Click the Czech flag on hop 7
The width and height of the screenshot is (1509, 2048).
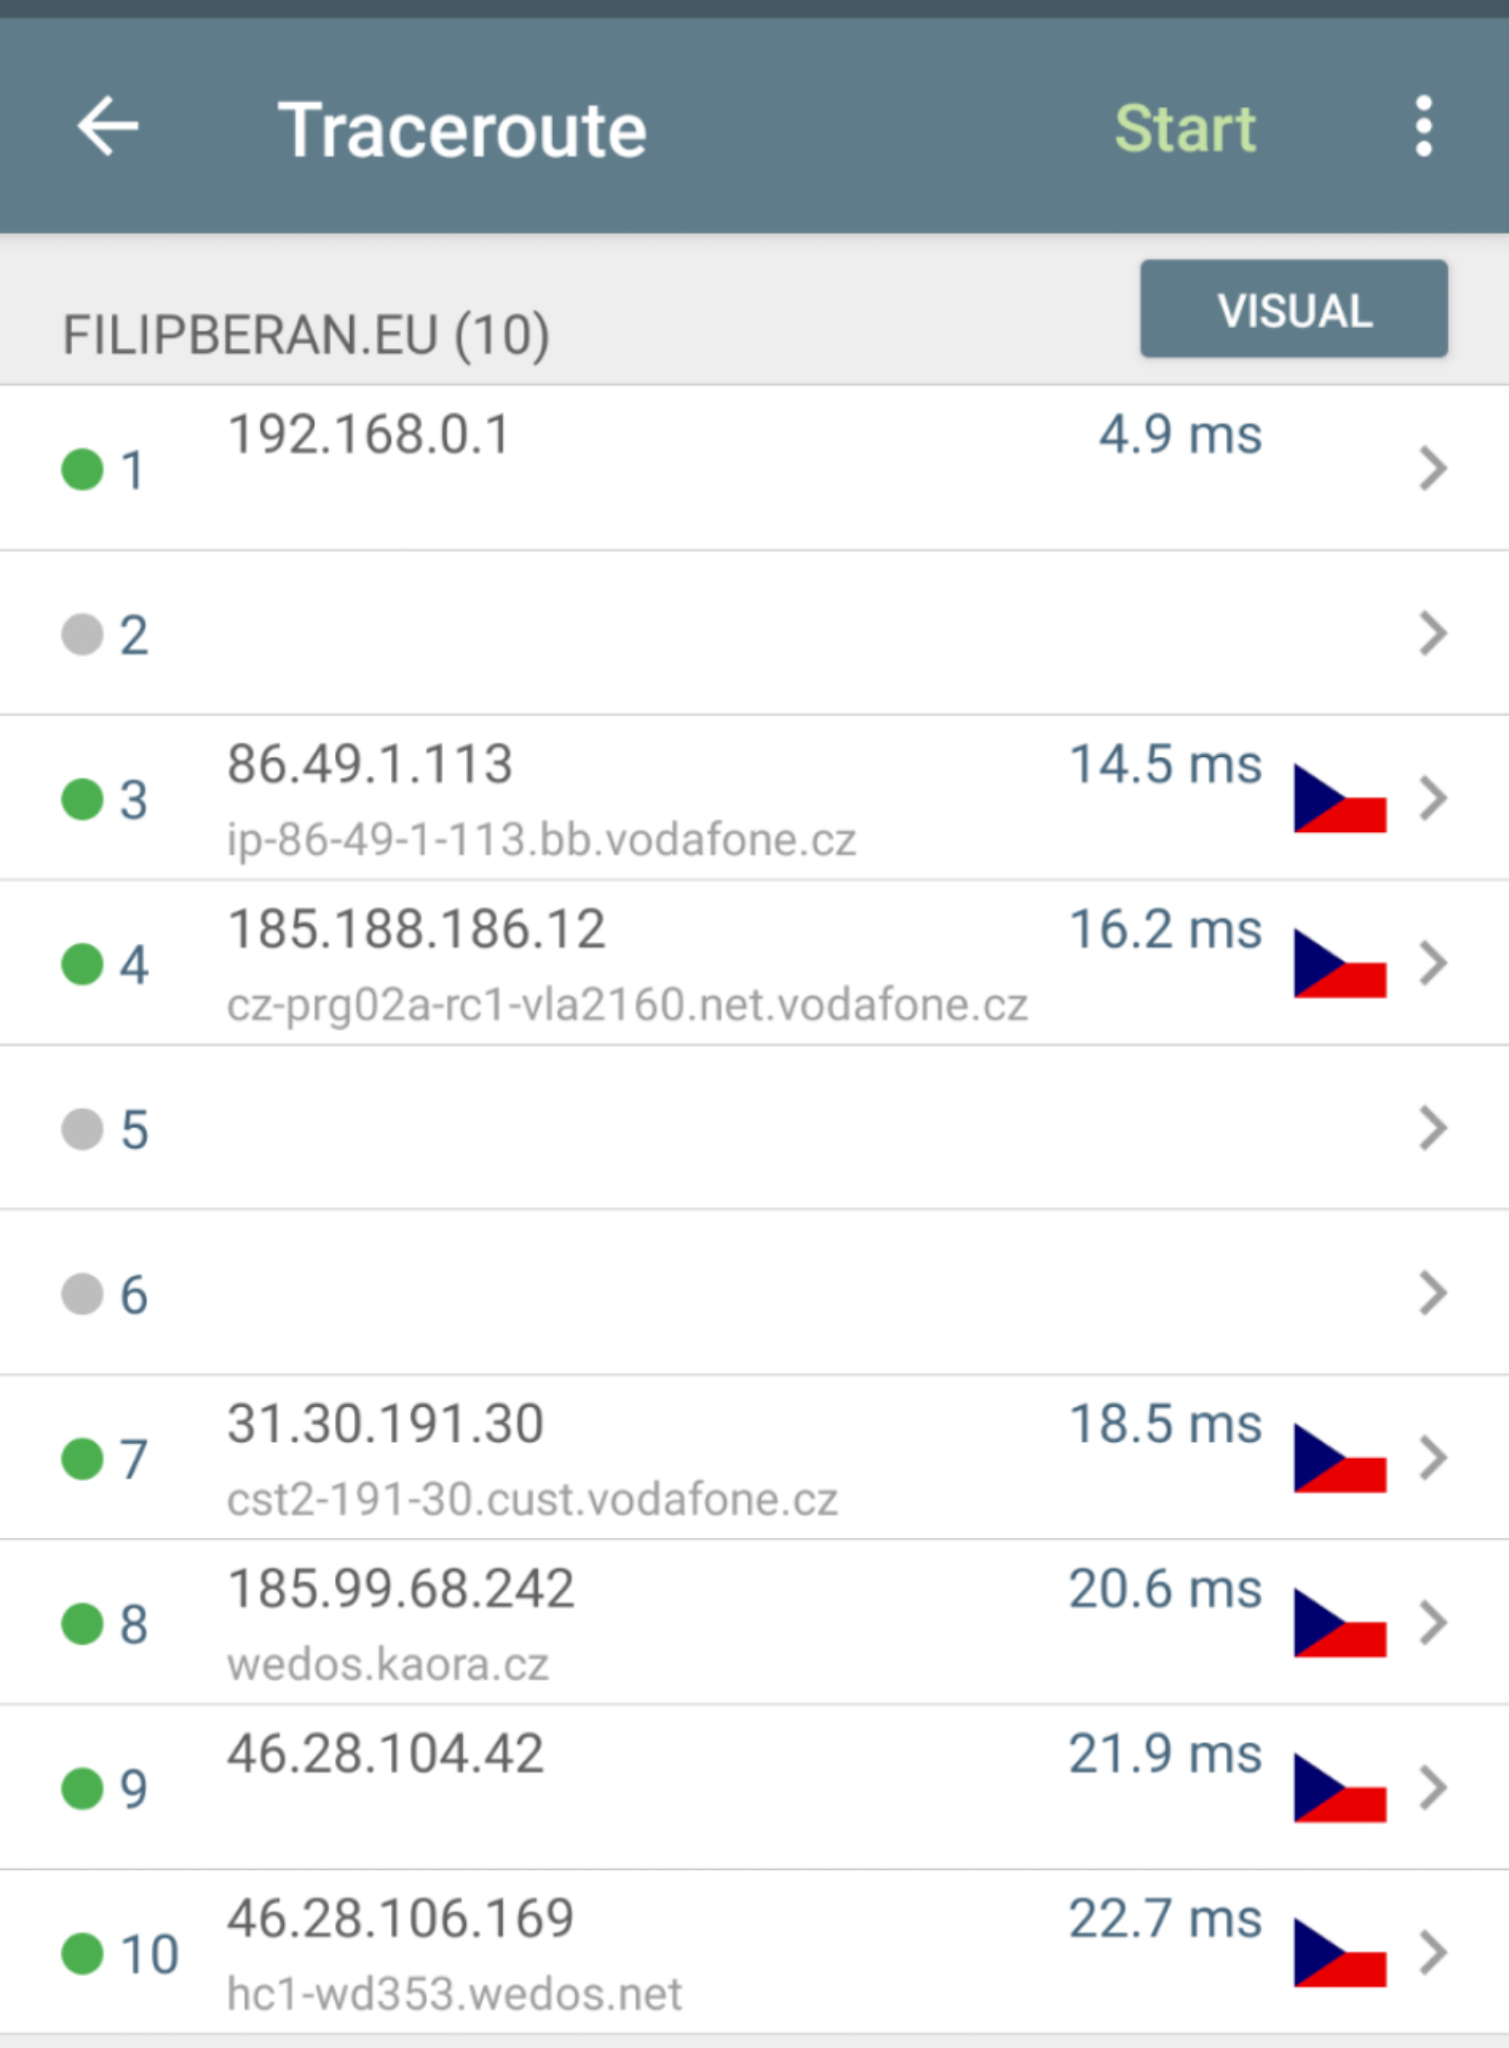click(1339, 1458)
